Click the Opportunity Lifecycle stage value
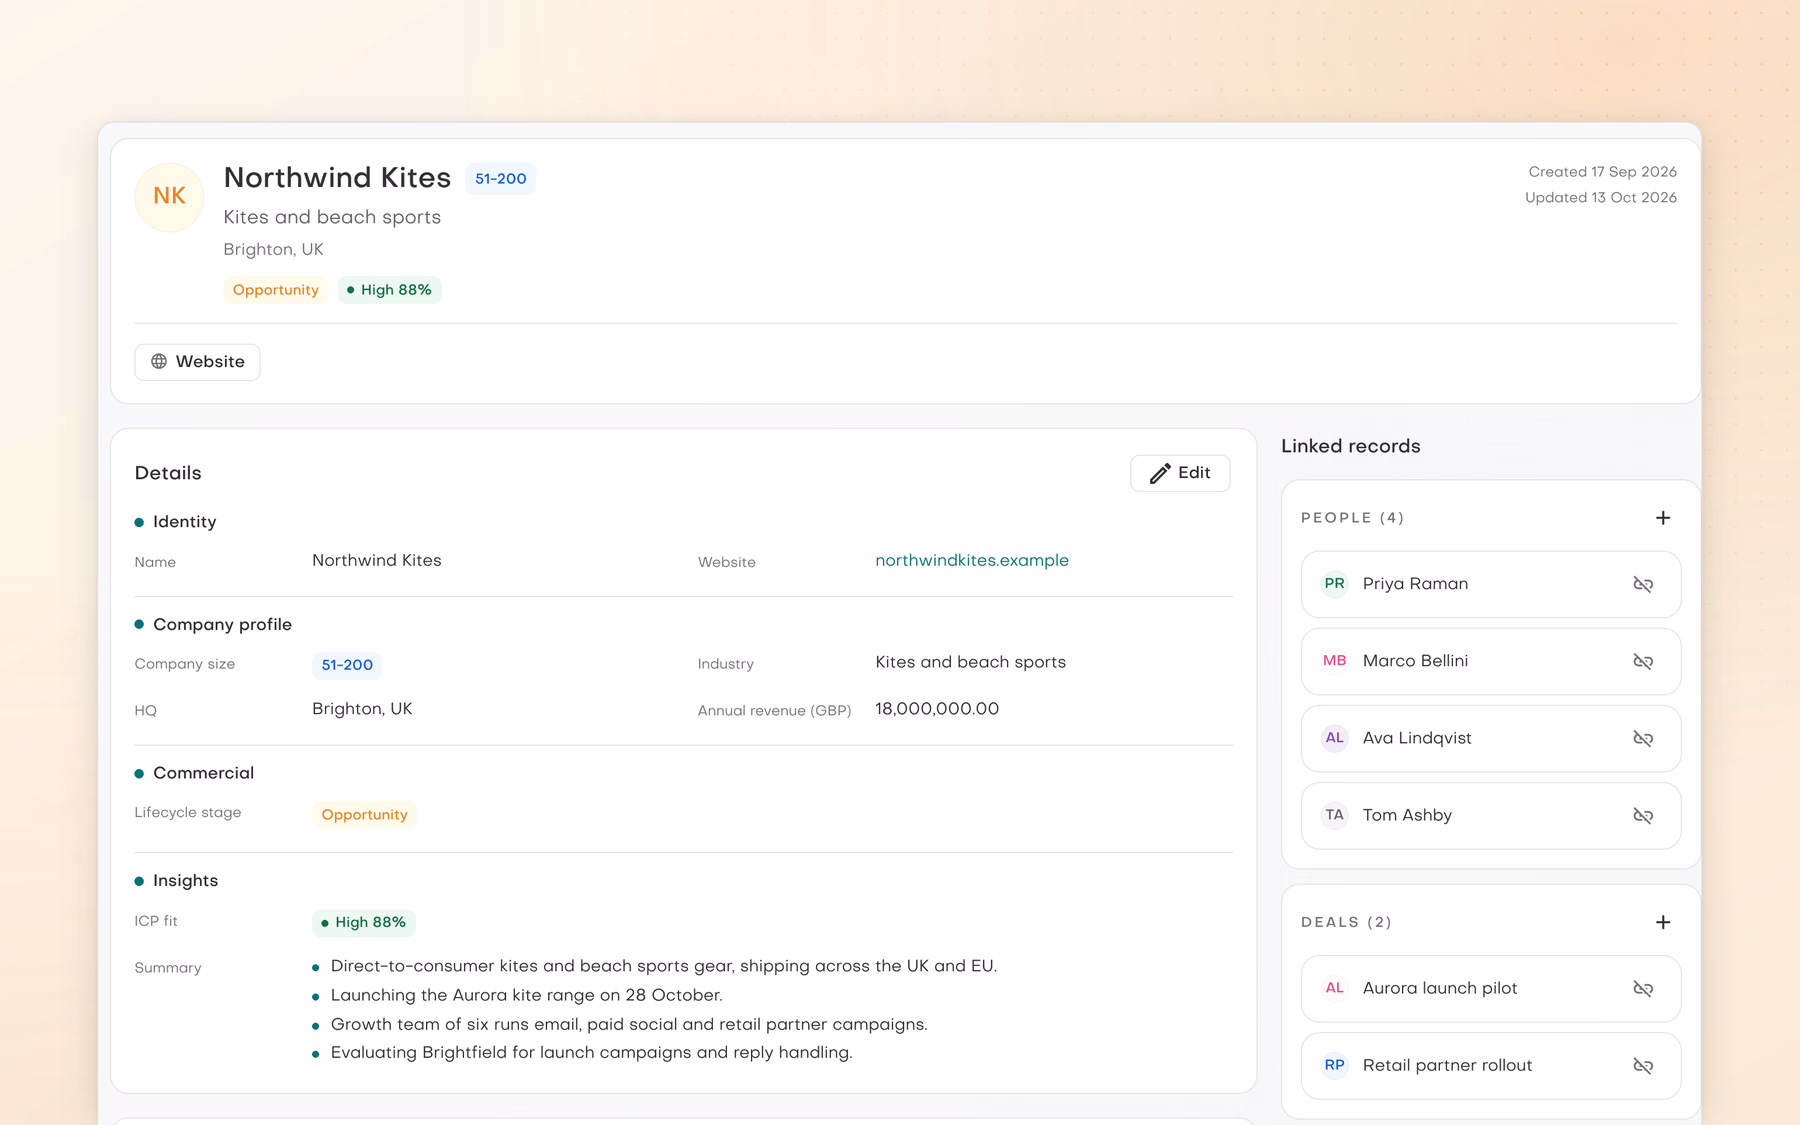The height and width of the screenshot is (1125, 1800). pos(364,815)
